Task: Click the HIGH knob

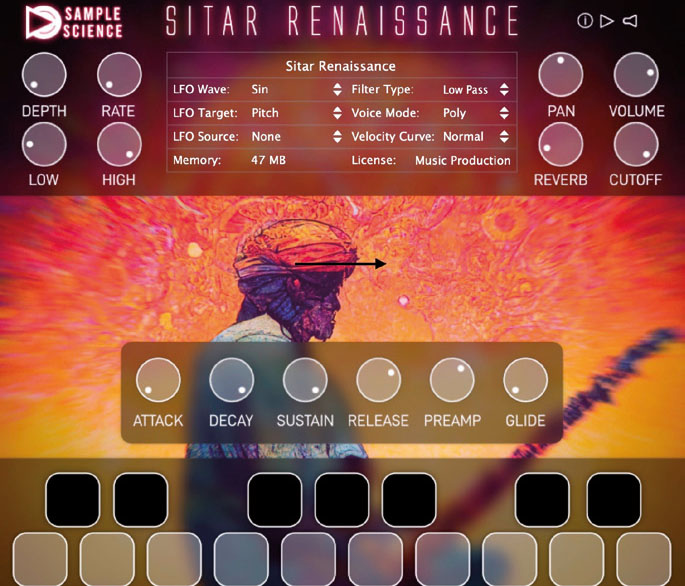Action: tap(119, 144)
